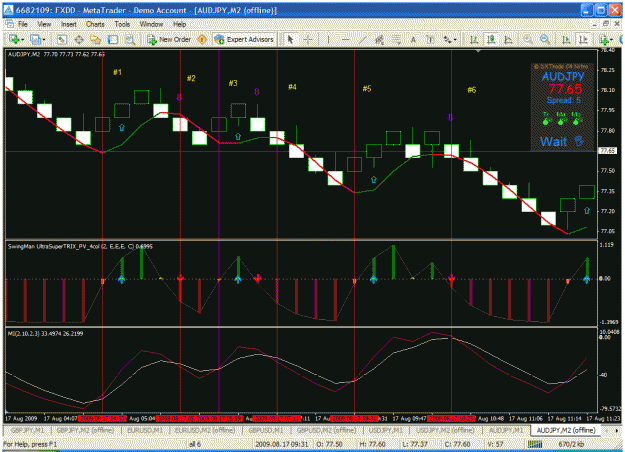This screenshot has width=625, height=452.
Task: Switch to AUDJPY,M1 chart tab
Action: click(506, 431)
